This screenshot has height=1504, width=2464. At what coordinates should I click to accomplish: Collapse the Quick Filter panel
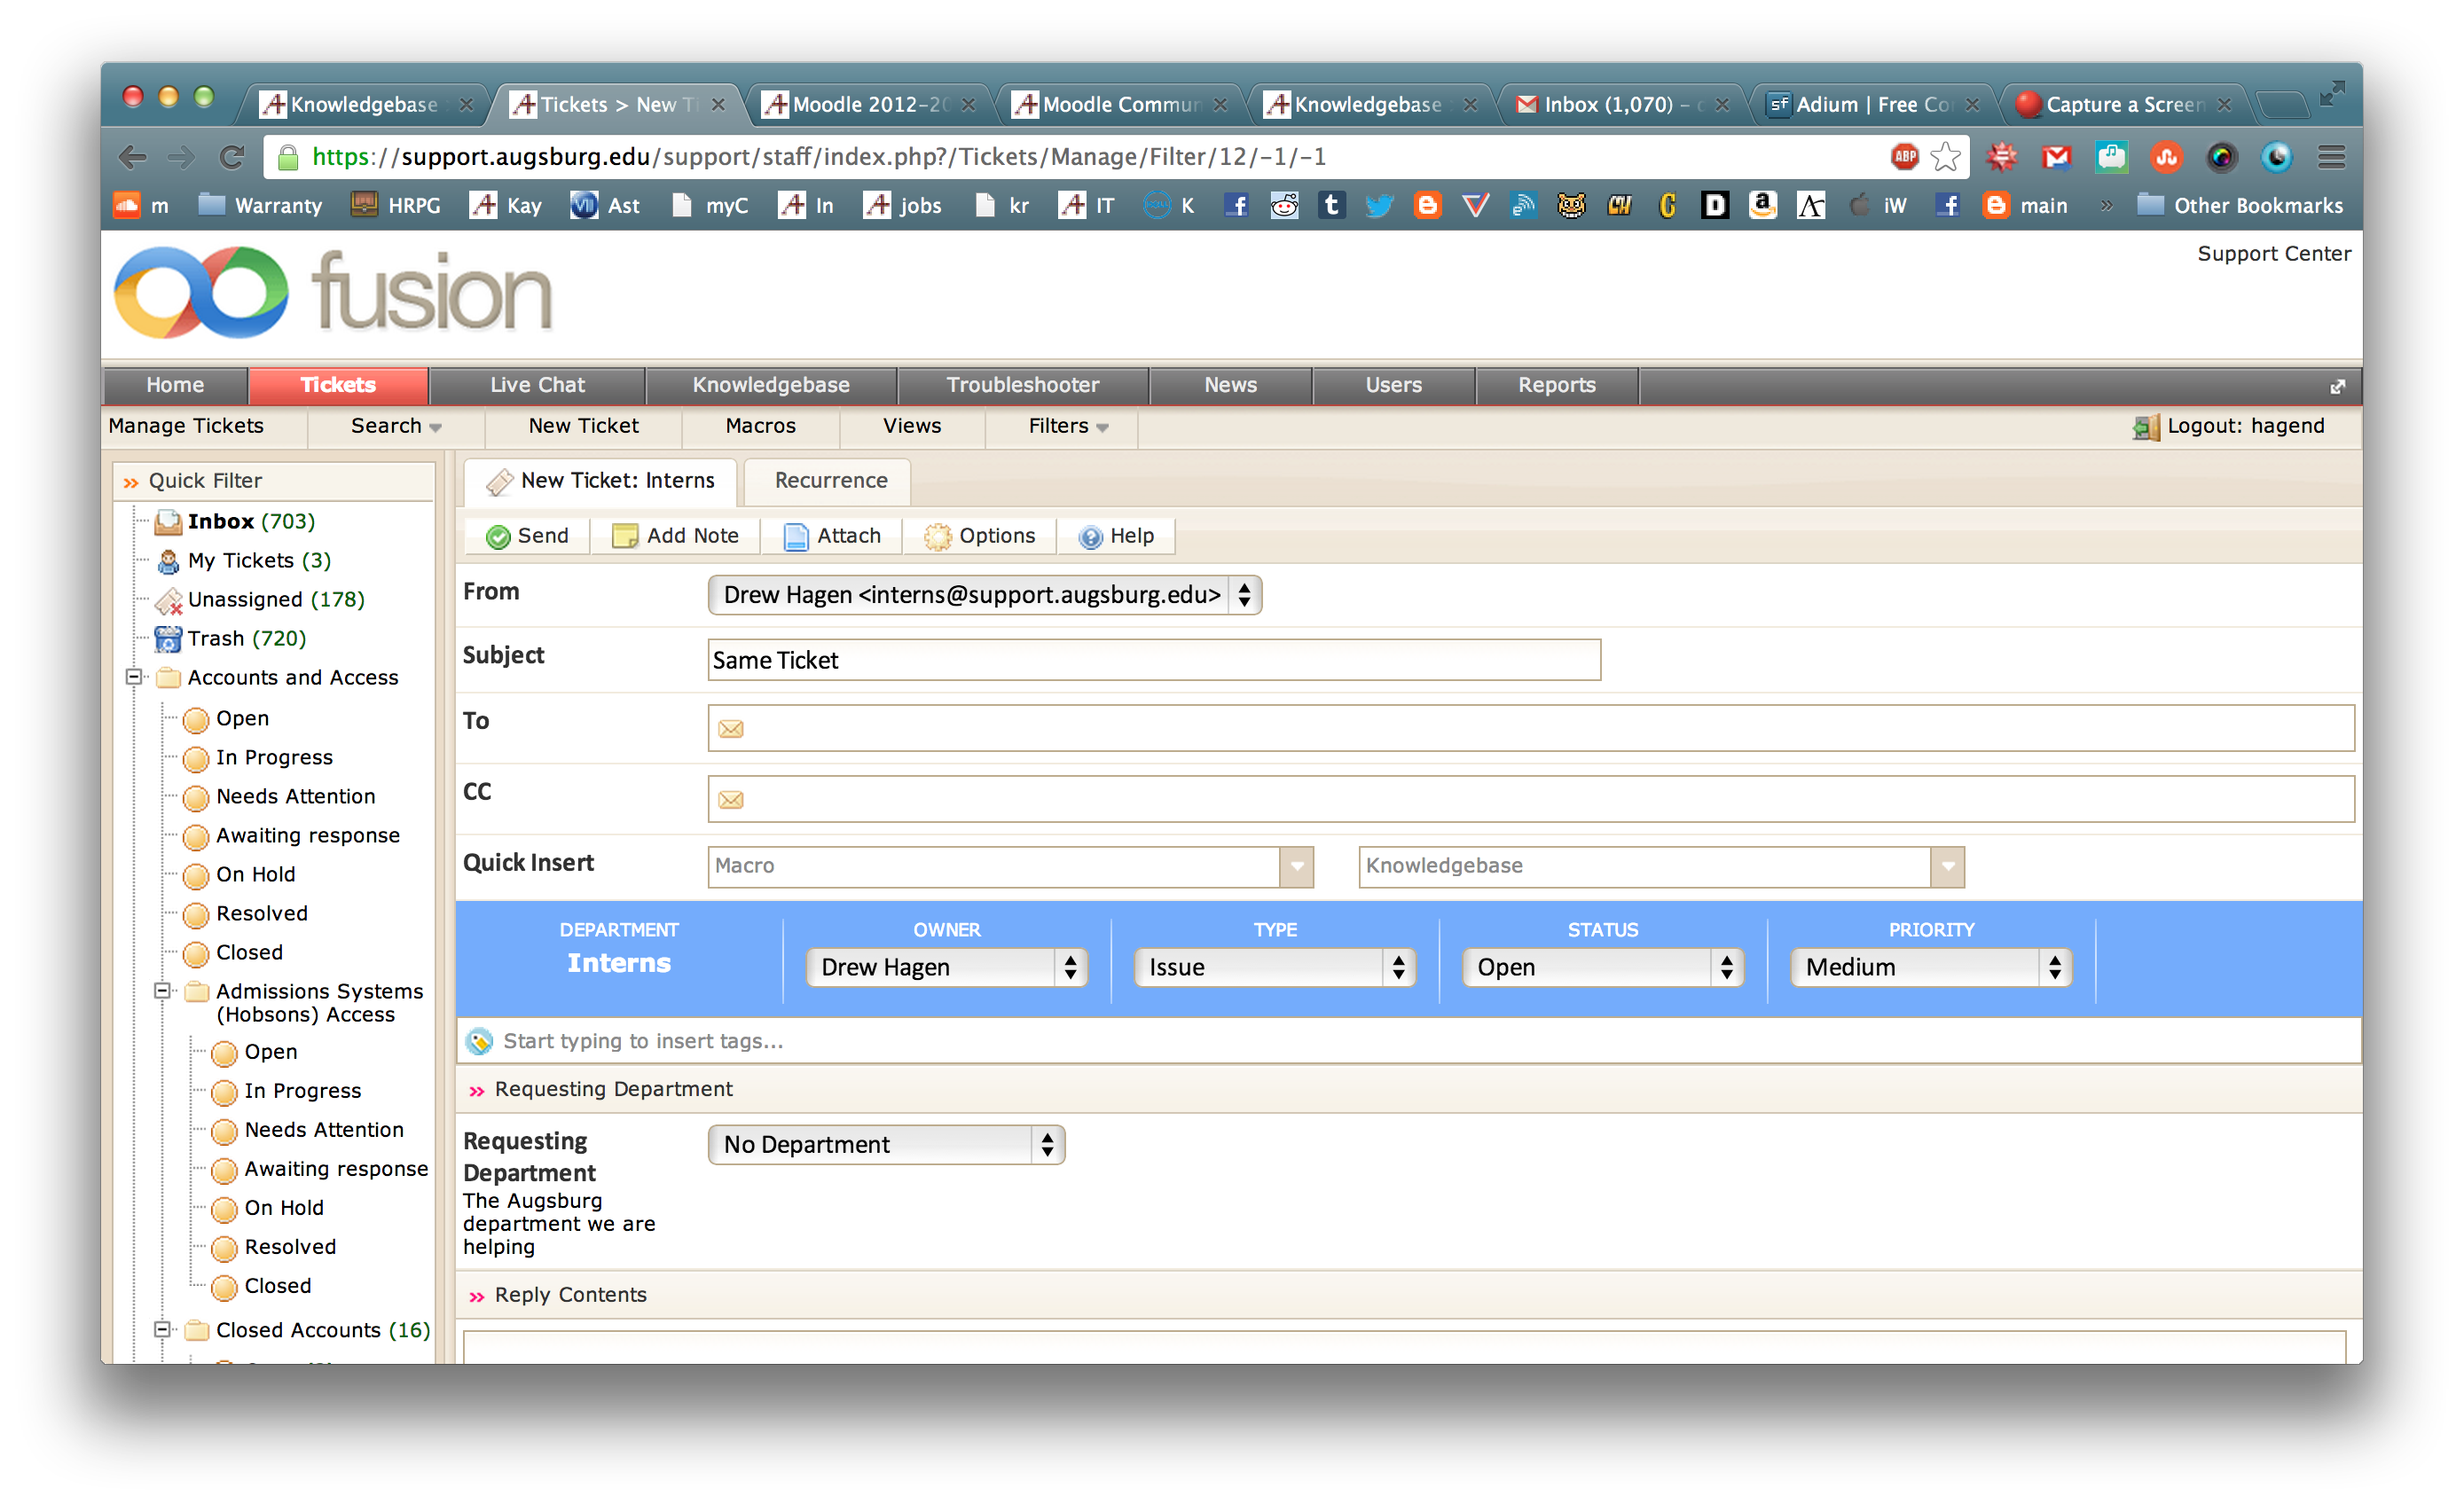[131, 482]
